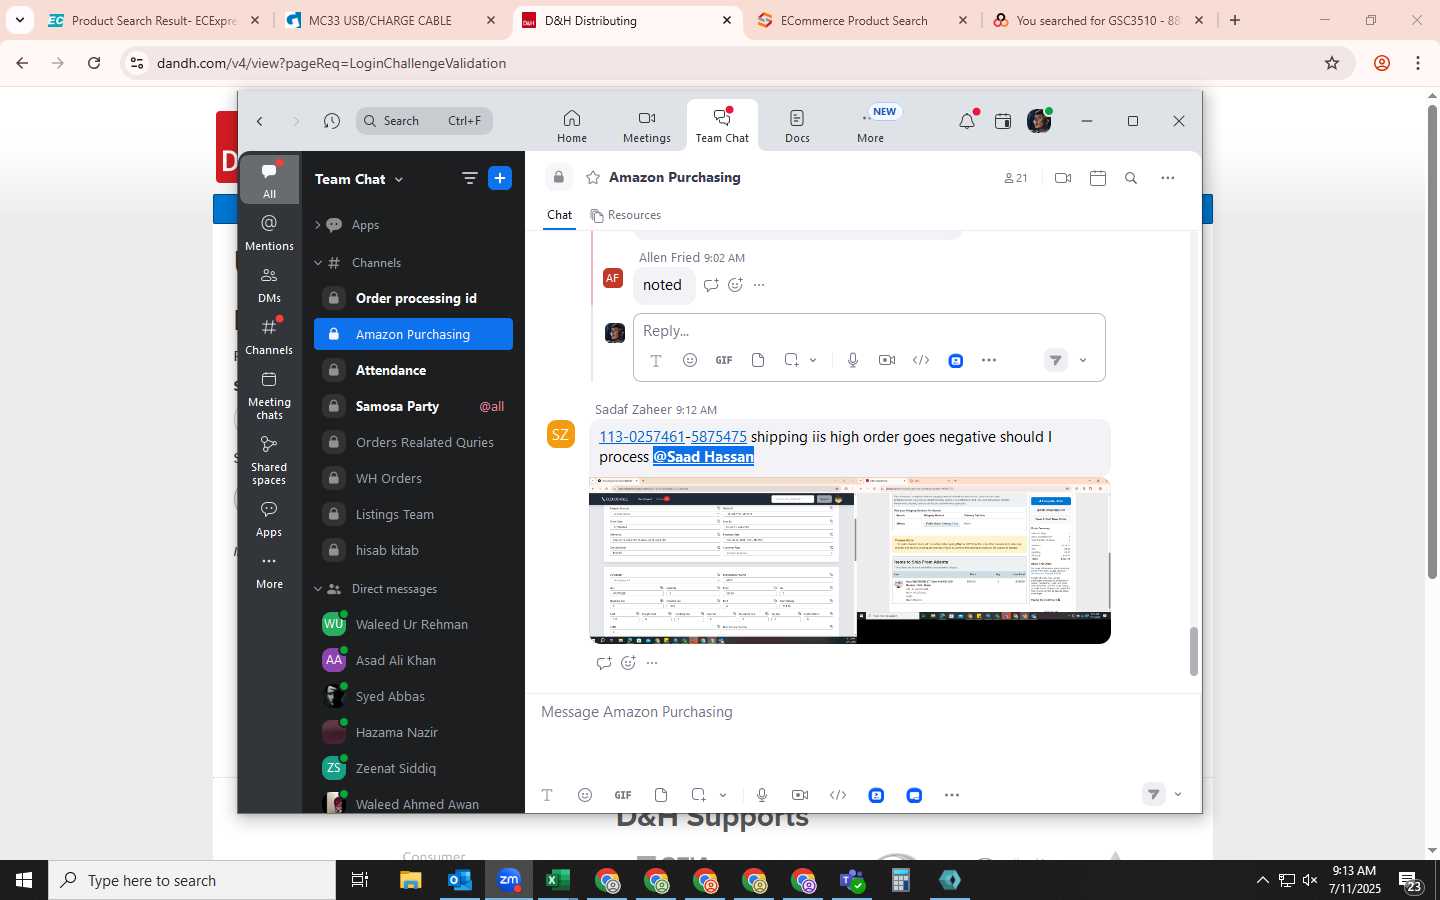Open Channels in the sidebar
Image resolution: width=1440 pixels, height=900 pixels.
(x=269, y=336)
